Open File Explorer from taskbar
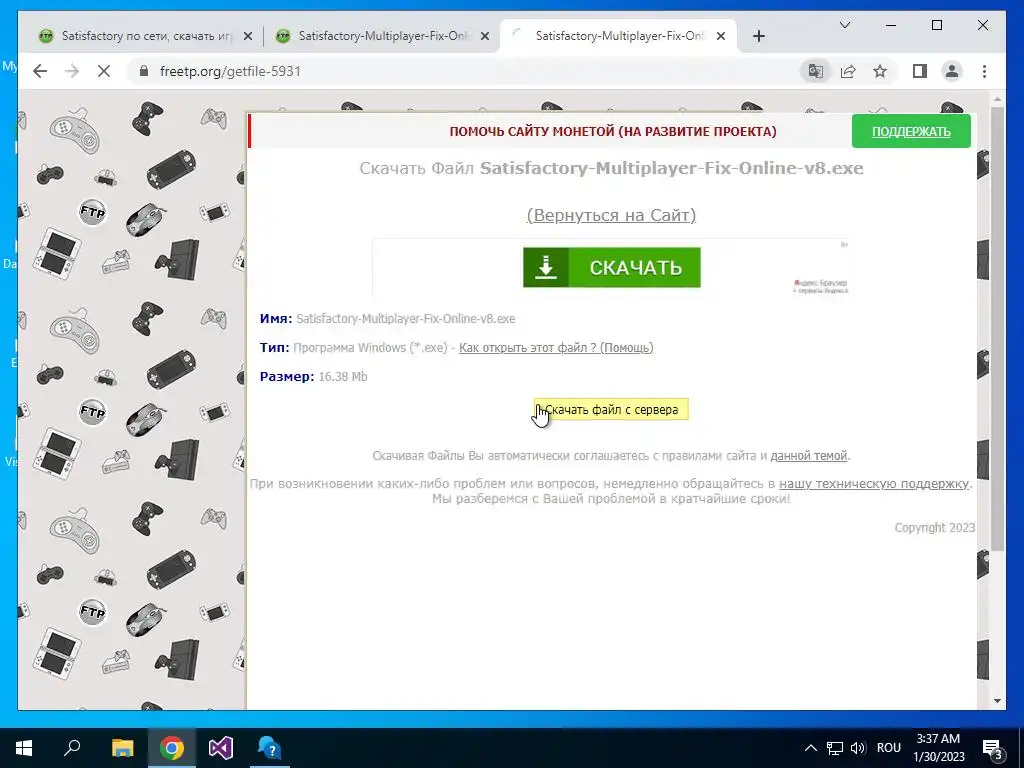1024x768 pixels. 122,748
